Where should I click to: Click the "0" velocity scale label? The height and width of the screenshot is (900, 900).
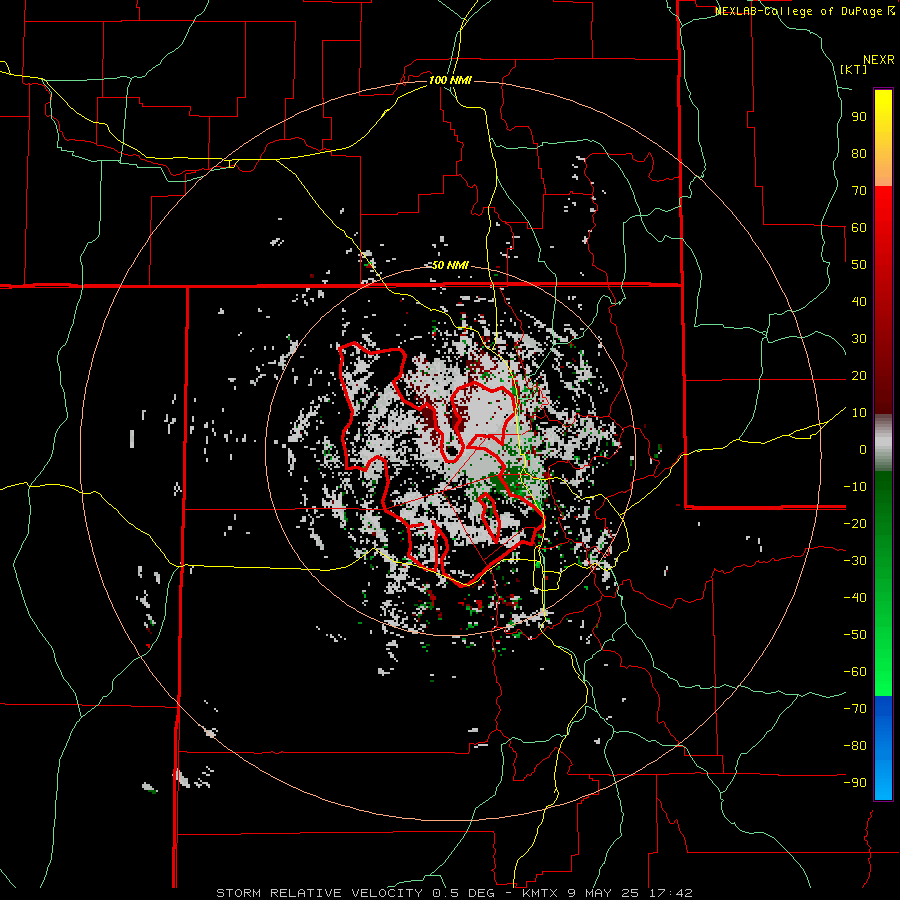pos(863,450)
